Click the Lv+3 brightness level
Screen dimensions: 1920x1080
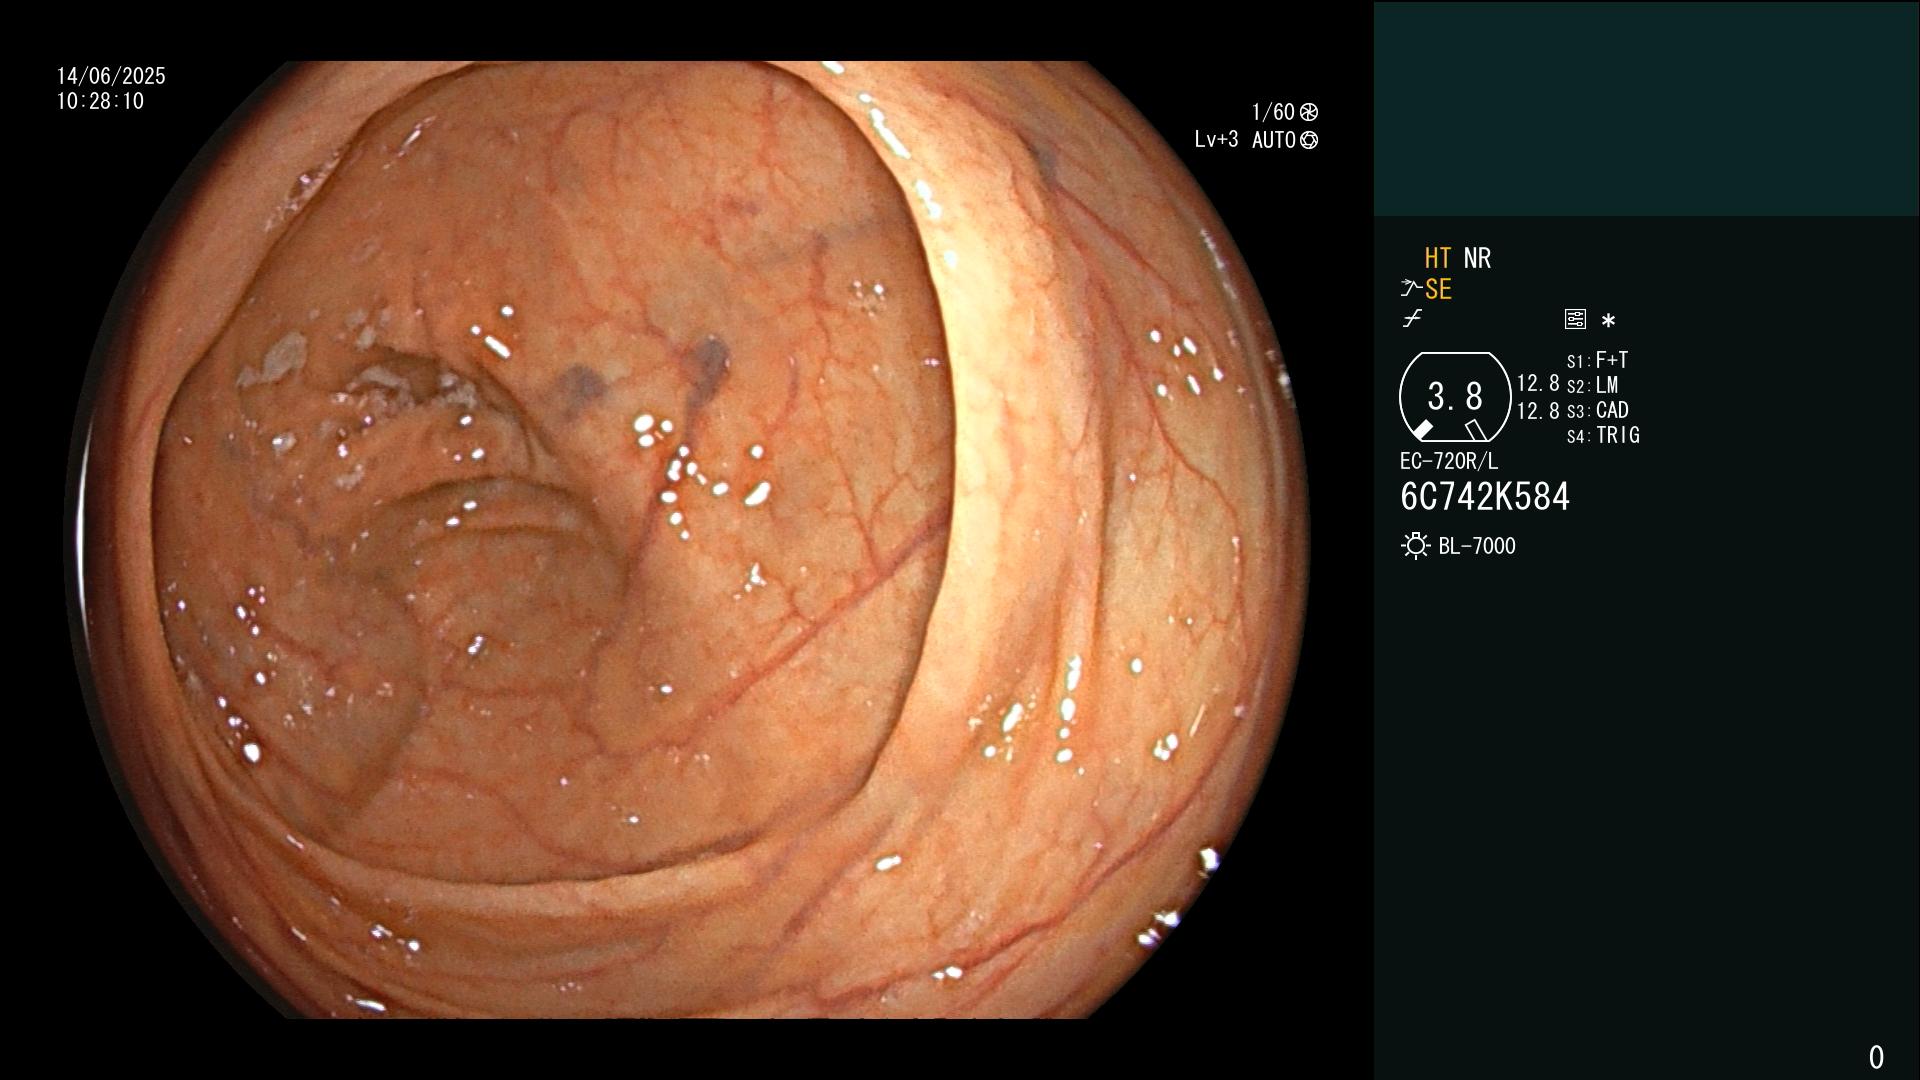point(1216,140)
